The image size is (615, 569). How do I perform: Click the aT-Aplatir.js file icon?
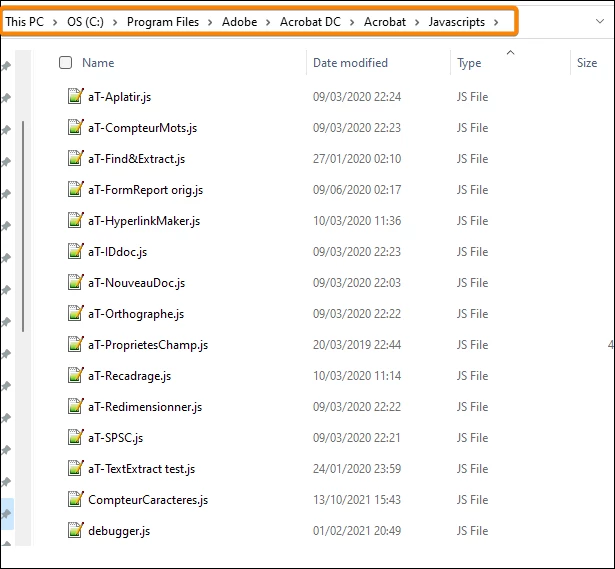[75, 96]
